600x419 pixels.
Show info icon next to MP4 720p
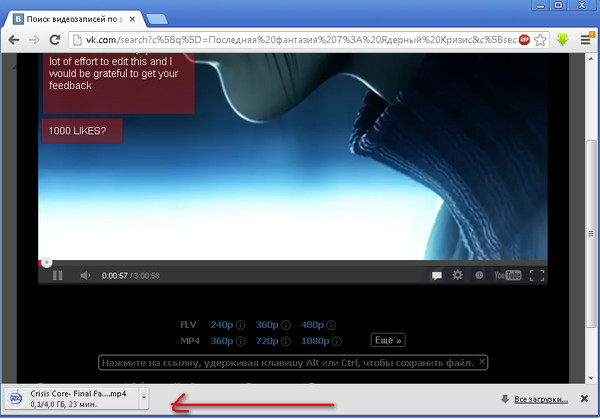(285, 341)
